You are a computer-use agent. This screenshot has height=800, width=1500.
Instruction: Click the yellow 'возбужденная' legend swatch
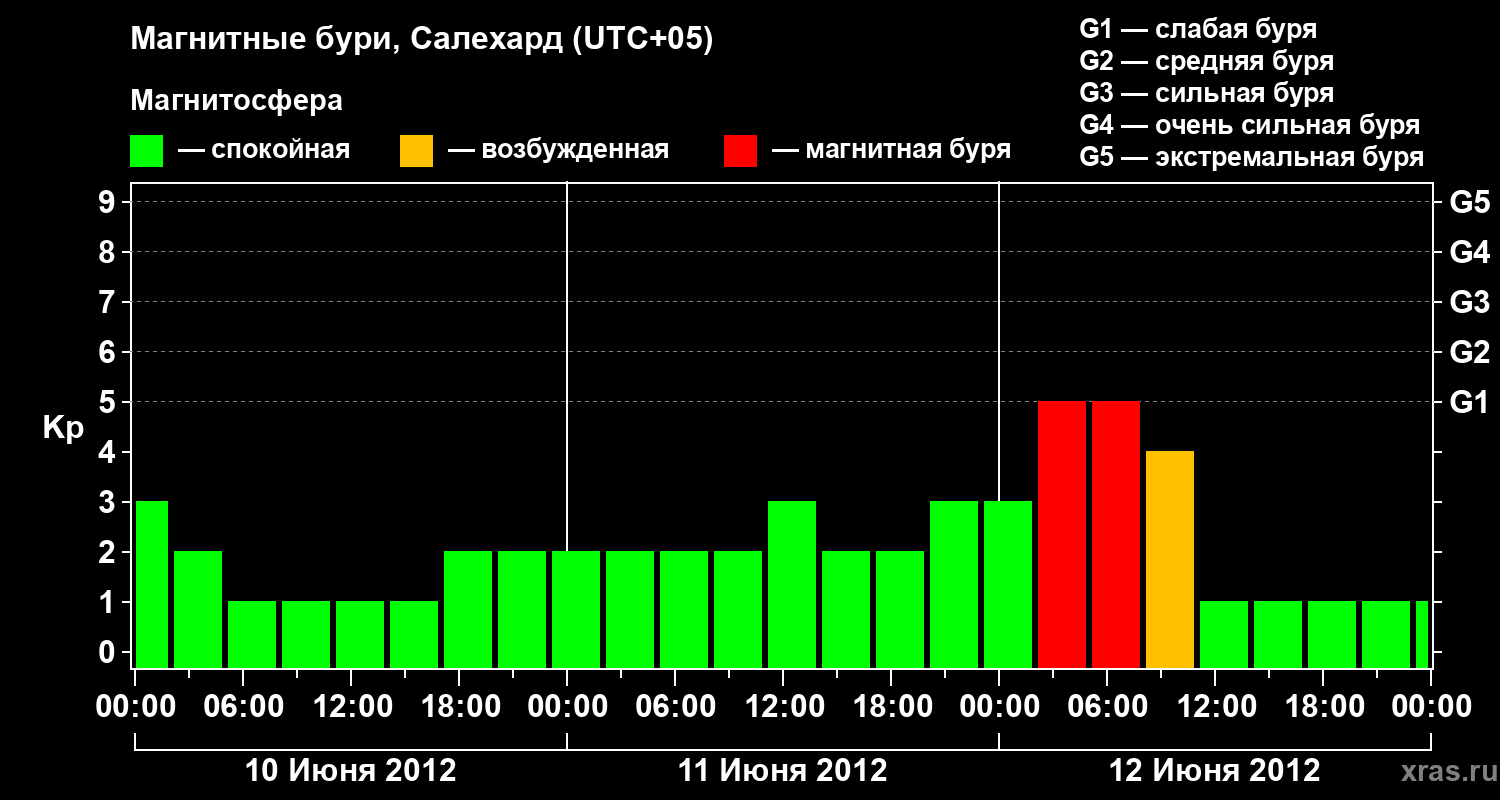417,151
